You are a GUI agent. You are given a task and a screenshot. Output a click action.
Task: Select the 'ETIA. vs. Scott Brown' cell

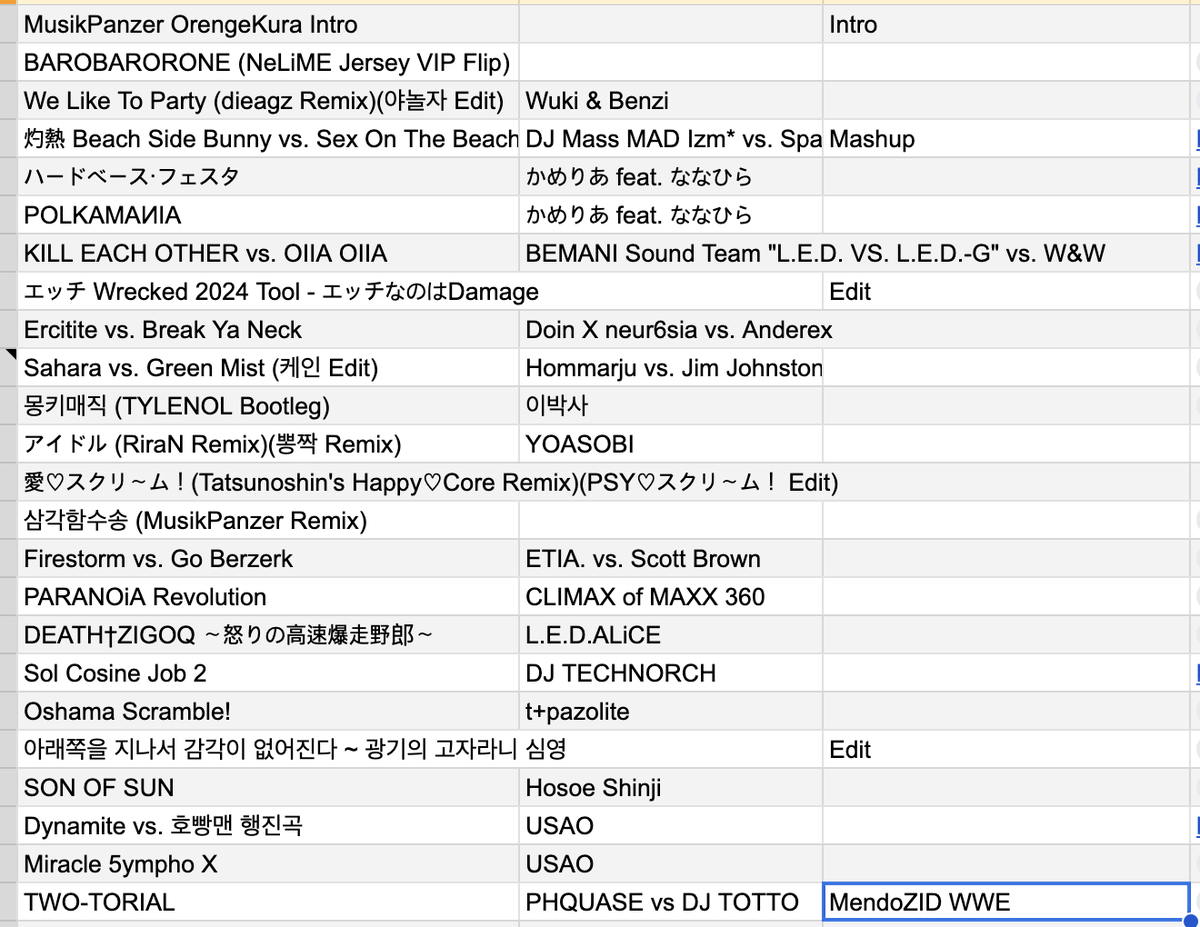671,559
